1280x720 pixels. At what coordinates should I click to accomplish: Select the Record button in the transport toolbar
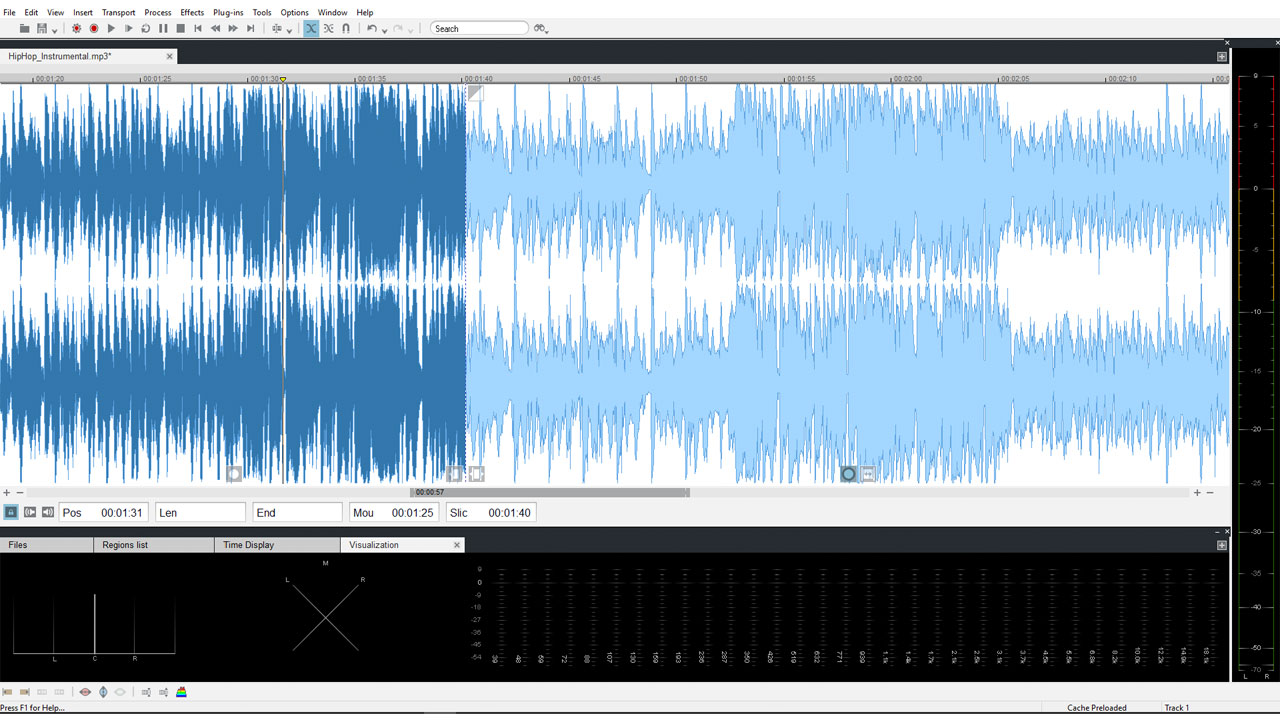click(95, 28)
